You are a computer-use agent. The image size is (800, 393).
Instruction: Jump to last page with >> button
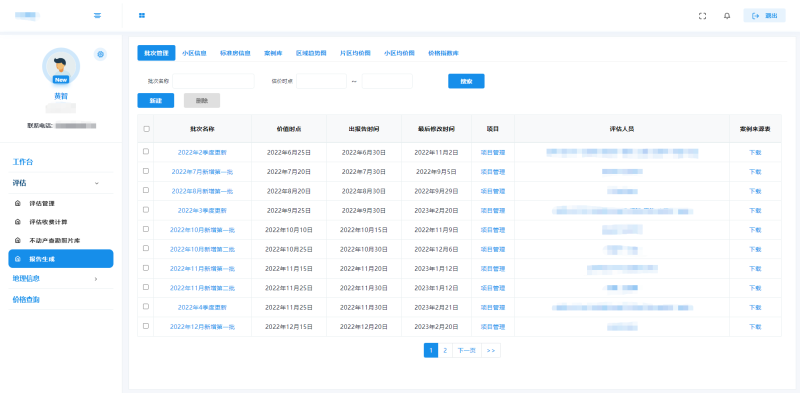tap(491, 350)
